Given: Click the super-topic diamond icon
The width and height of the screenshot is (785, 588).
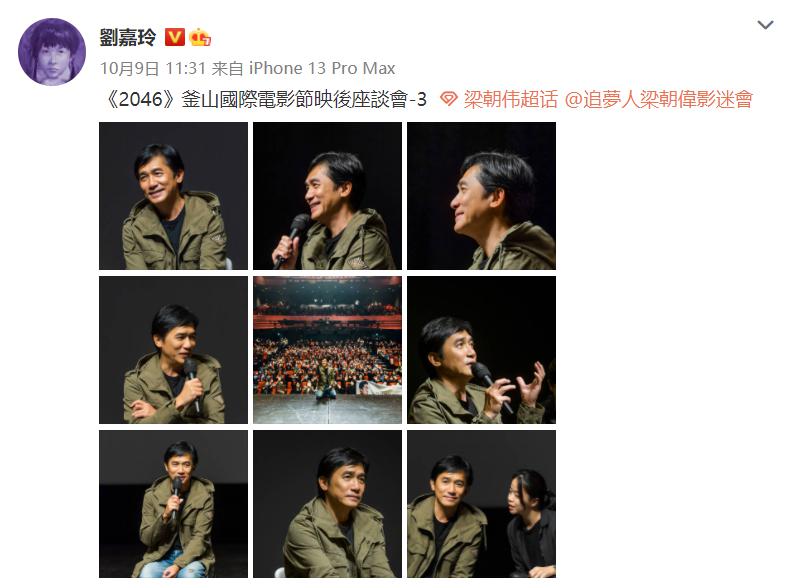Looking at the screenshot, I should click(449, 99).
